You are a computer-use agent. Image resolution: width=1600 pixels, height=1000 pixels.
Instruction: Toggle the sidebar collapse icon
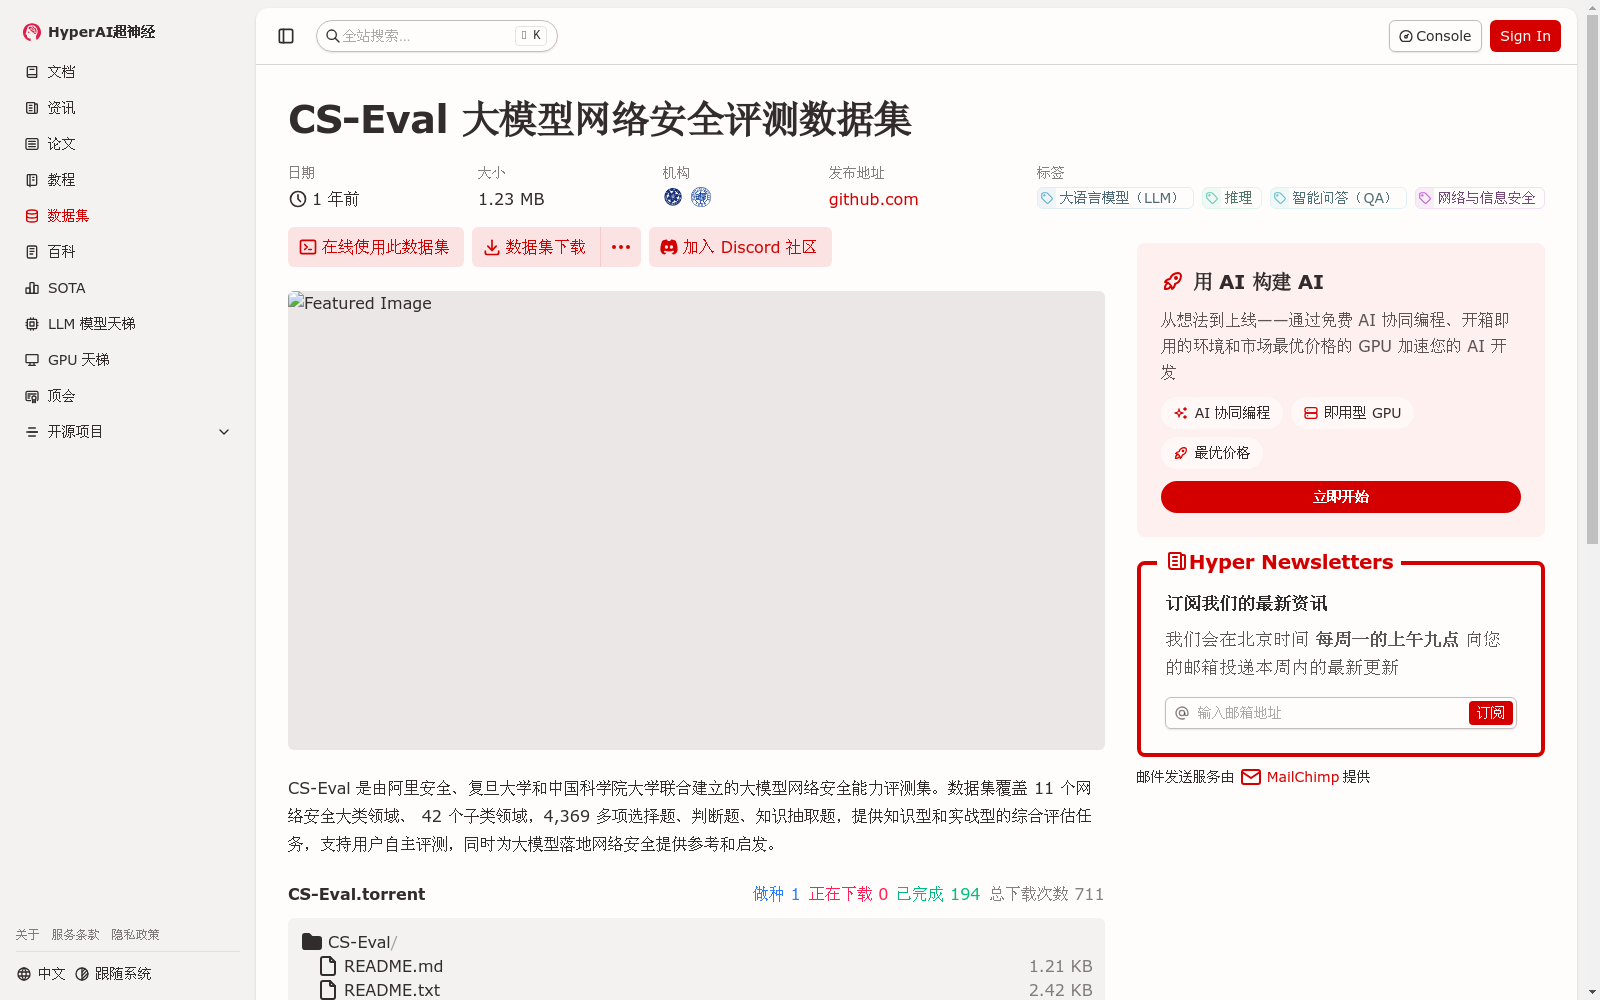pyautogui.click(x=286, y=35)
